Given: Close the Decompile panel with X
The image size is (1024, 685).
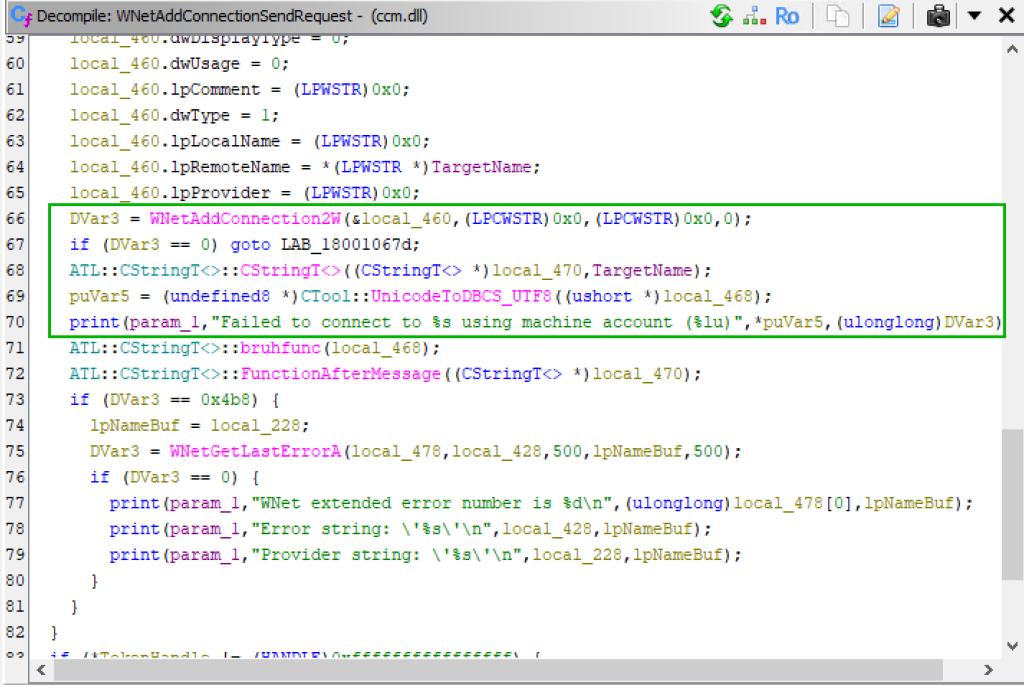Looking at the screenshot, I should coord(1005,16).
